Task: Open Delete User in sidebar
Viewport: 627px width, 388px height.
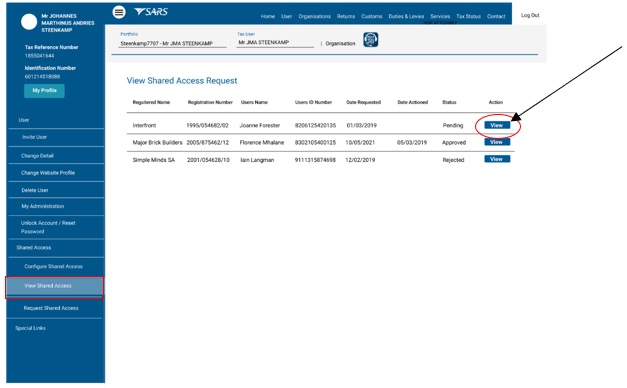Action: [35, 190]
